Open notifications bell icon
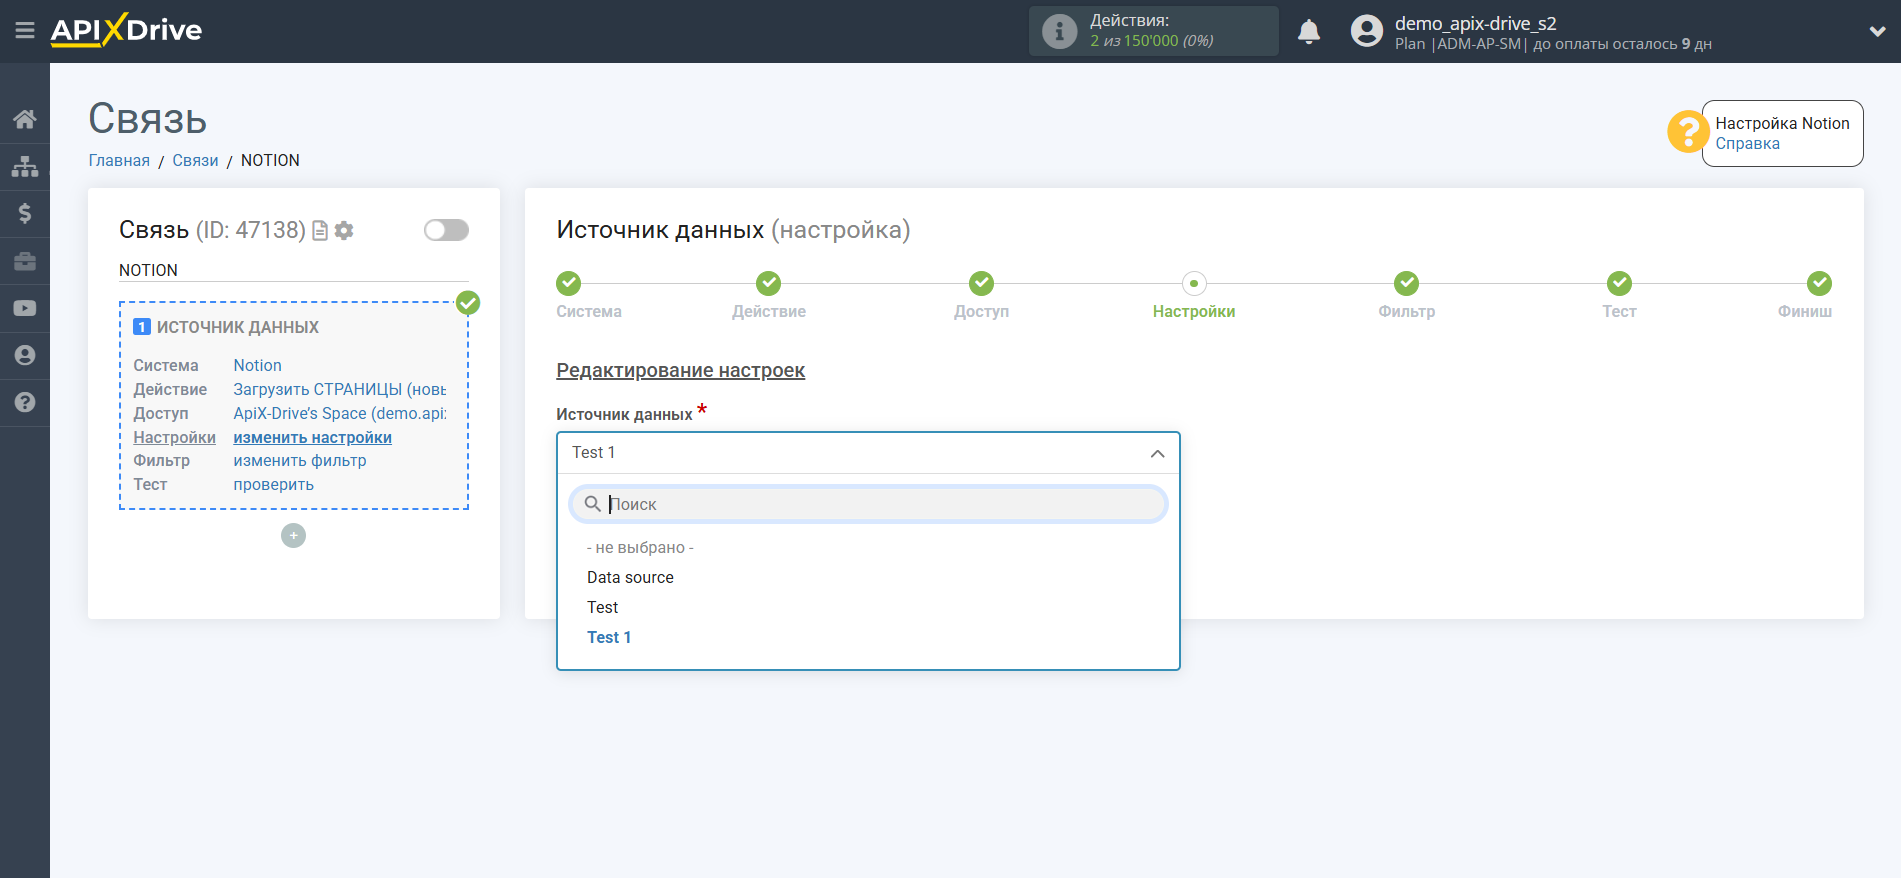 [x=1308, y=32]
